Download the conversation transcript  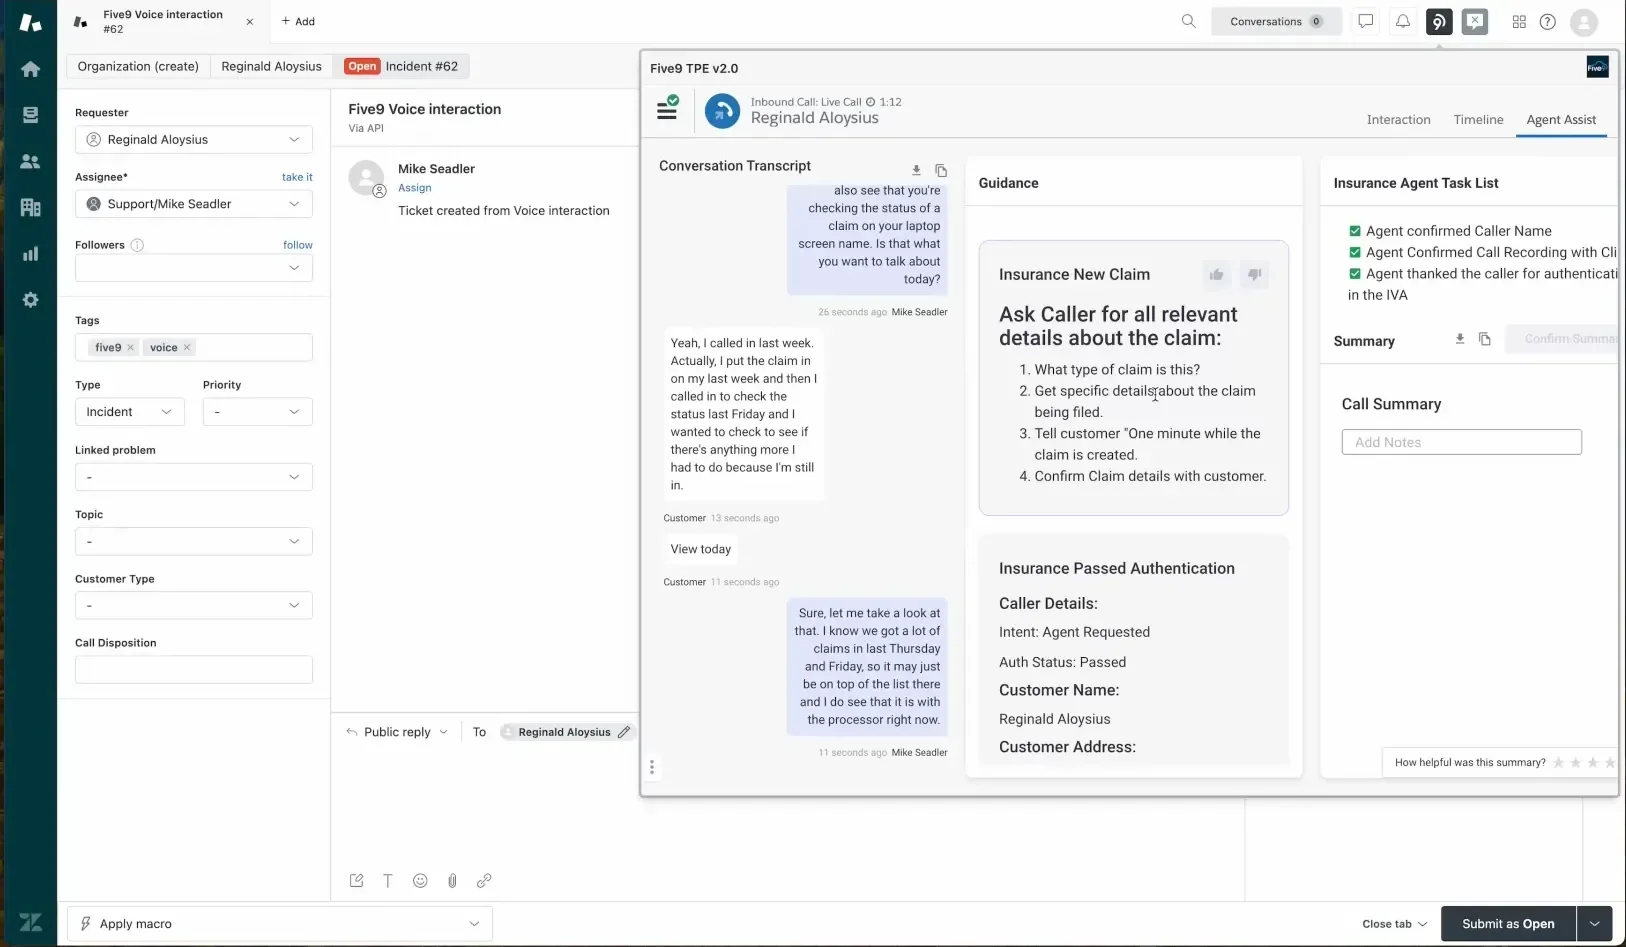tap(916, 171)
